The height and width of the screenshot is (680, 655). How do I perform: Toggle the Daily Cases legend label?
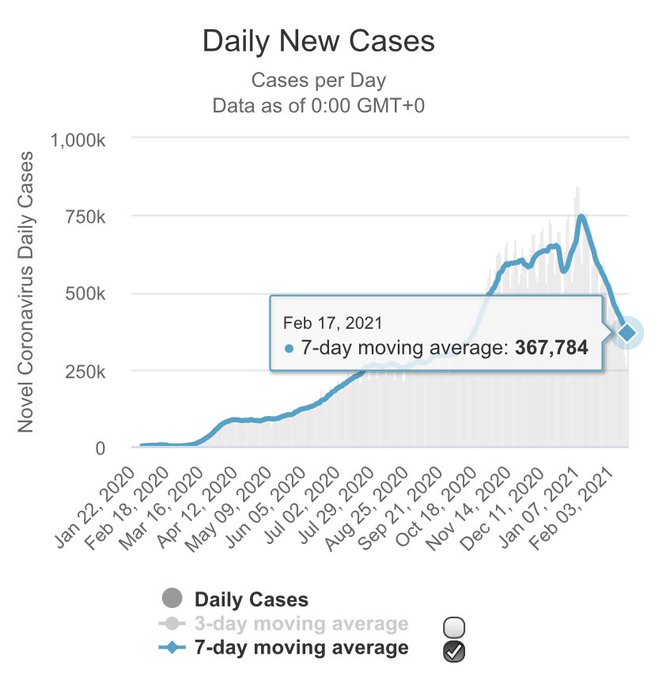click(x=252, y=599)
